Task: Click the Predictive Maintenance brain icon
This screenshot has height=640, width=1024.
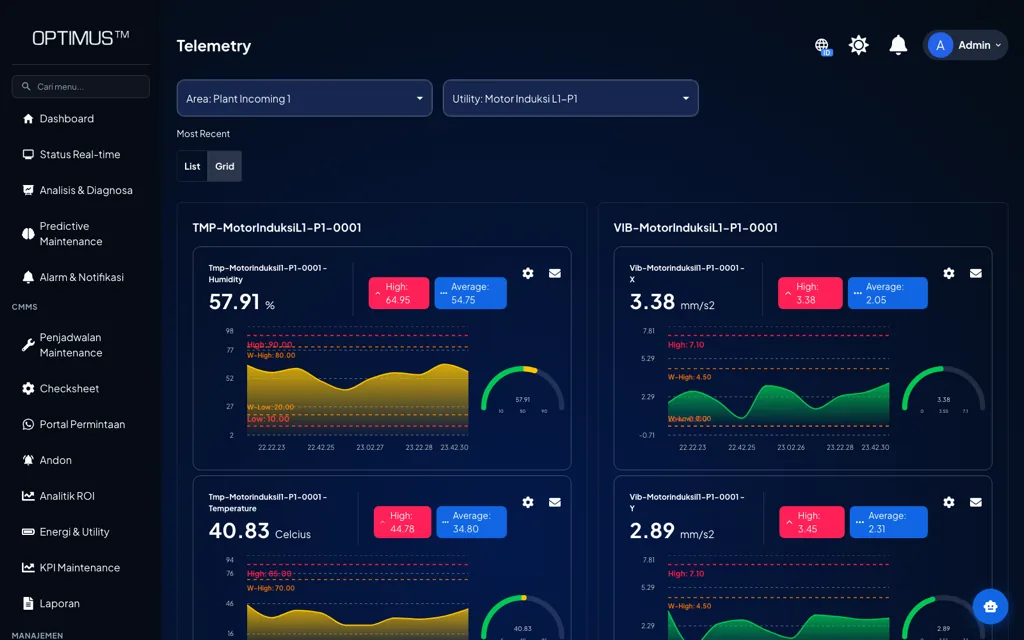Action: point(28,234)
